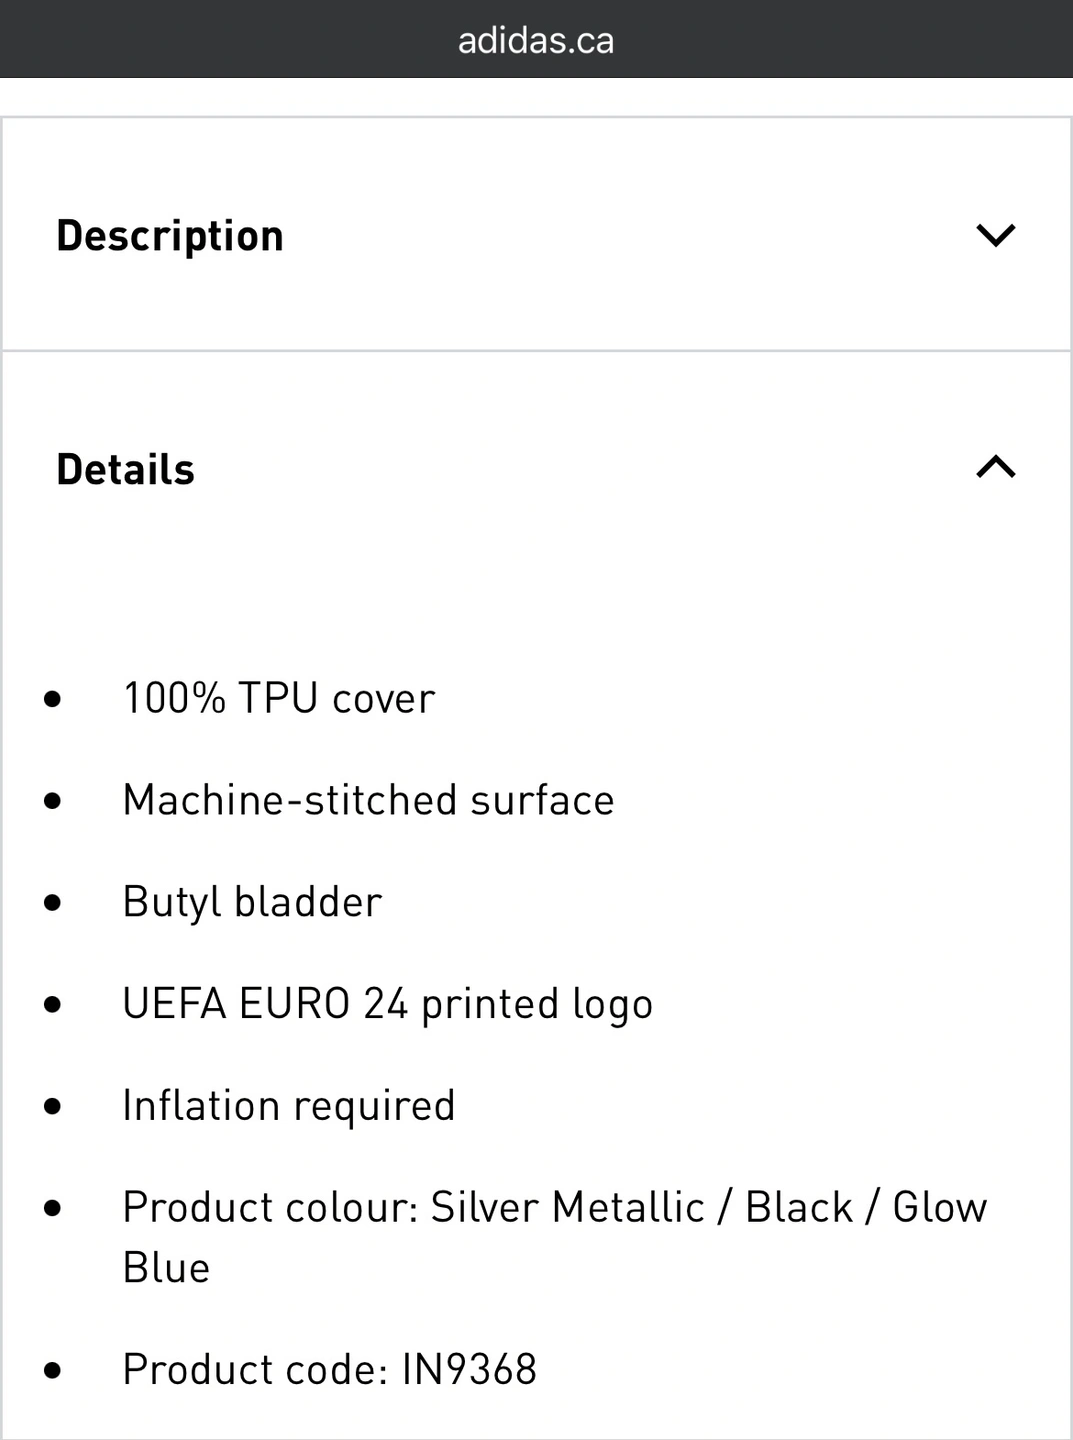Click the "Product code: IN9368" text
1073x1440 pixels.
pos(329,1369)
